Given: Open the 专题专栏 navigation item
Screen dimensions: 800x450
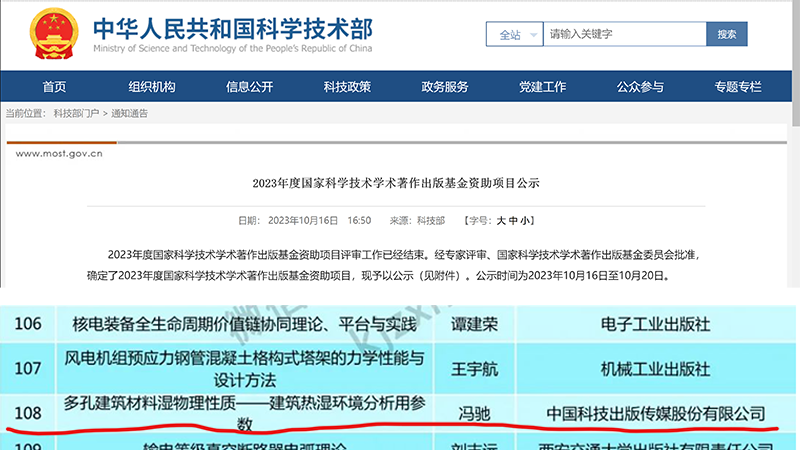Looking at the screenshot, I should 738,87.
